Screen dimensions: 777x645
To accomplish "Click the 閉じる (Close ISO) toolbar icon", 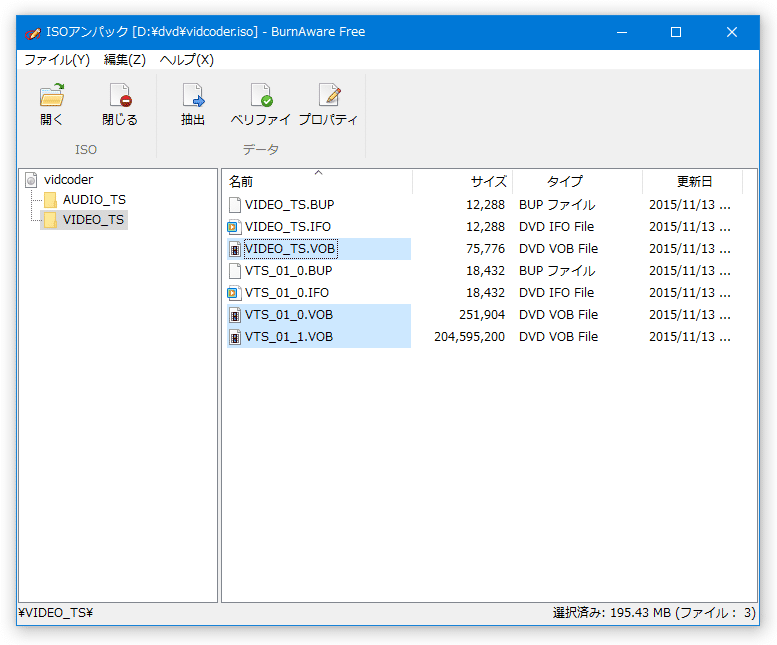I will 120,95.
